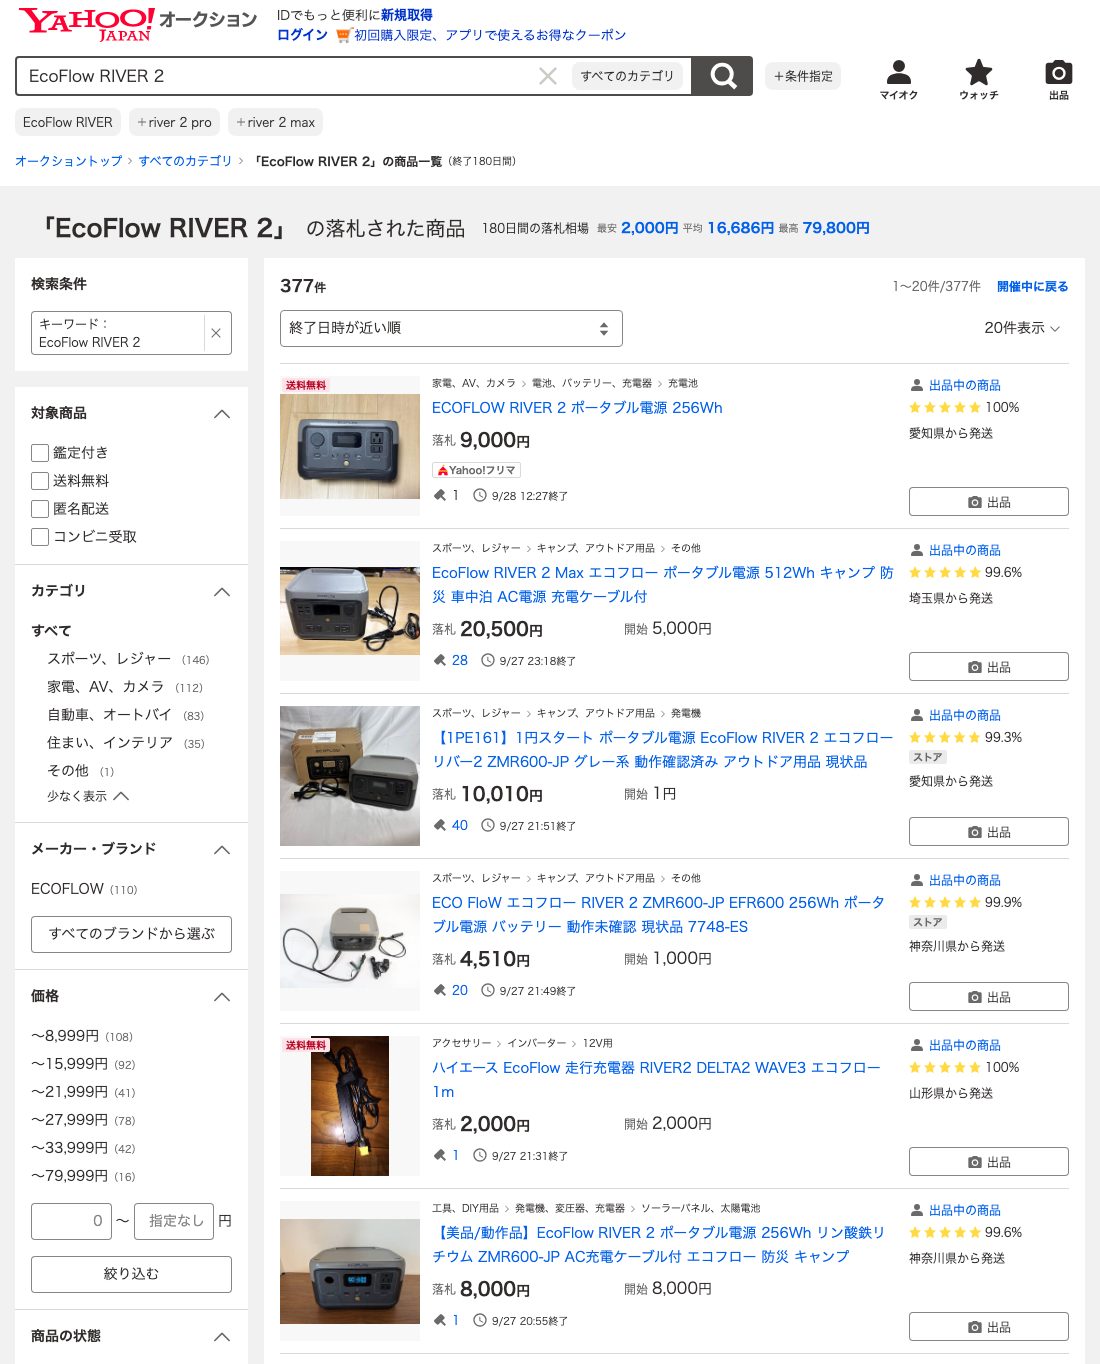Click the 絞り込む button

point(131,1274)
